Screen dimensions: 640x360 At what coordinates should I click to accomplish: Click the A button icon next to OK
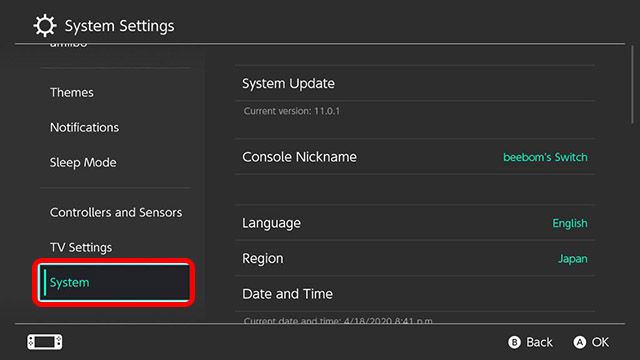coord(580,342)
